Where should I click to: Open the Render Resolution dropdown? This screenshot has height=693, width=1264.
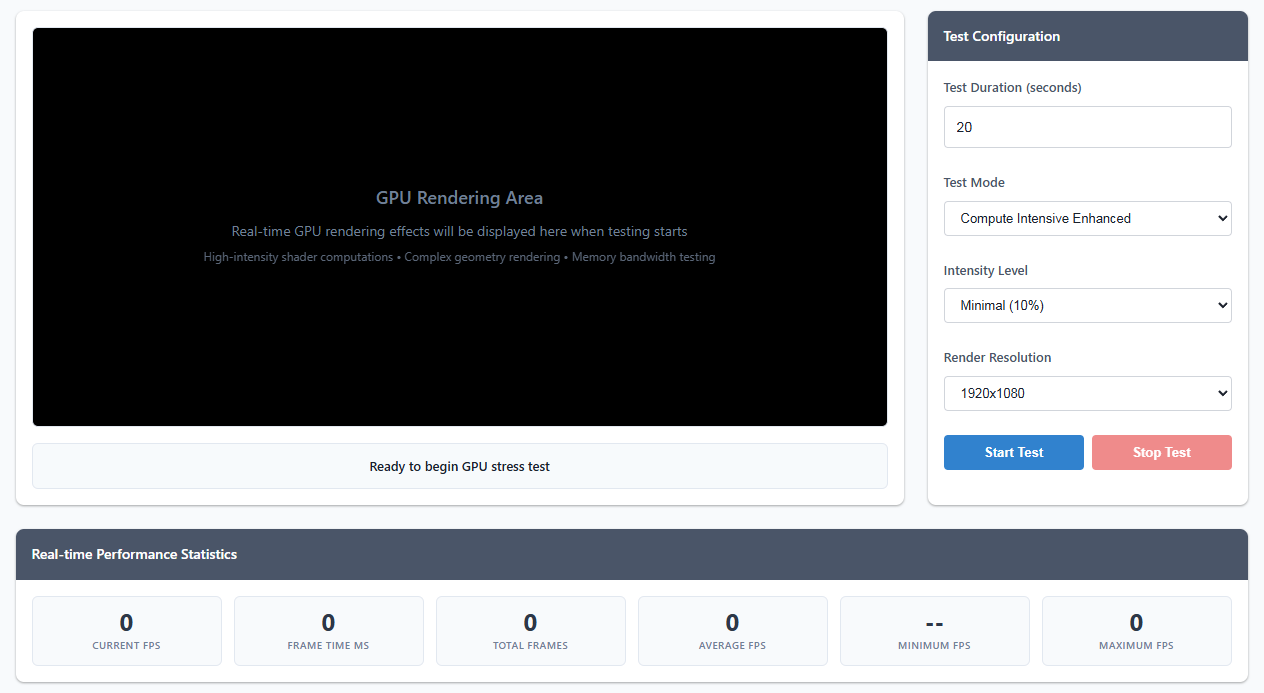click(x=1087, y=393)
